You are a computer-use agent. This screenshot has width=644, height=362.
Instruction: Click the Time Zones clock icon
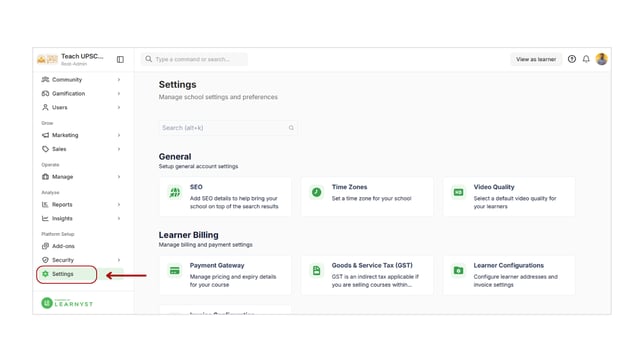pos(317,192)
